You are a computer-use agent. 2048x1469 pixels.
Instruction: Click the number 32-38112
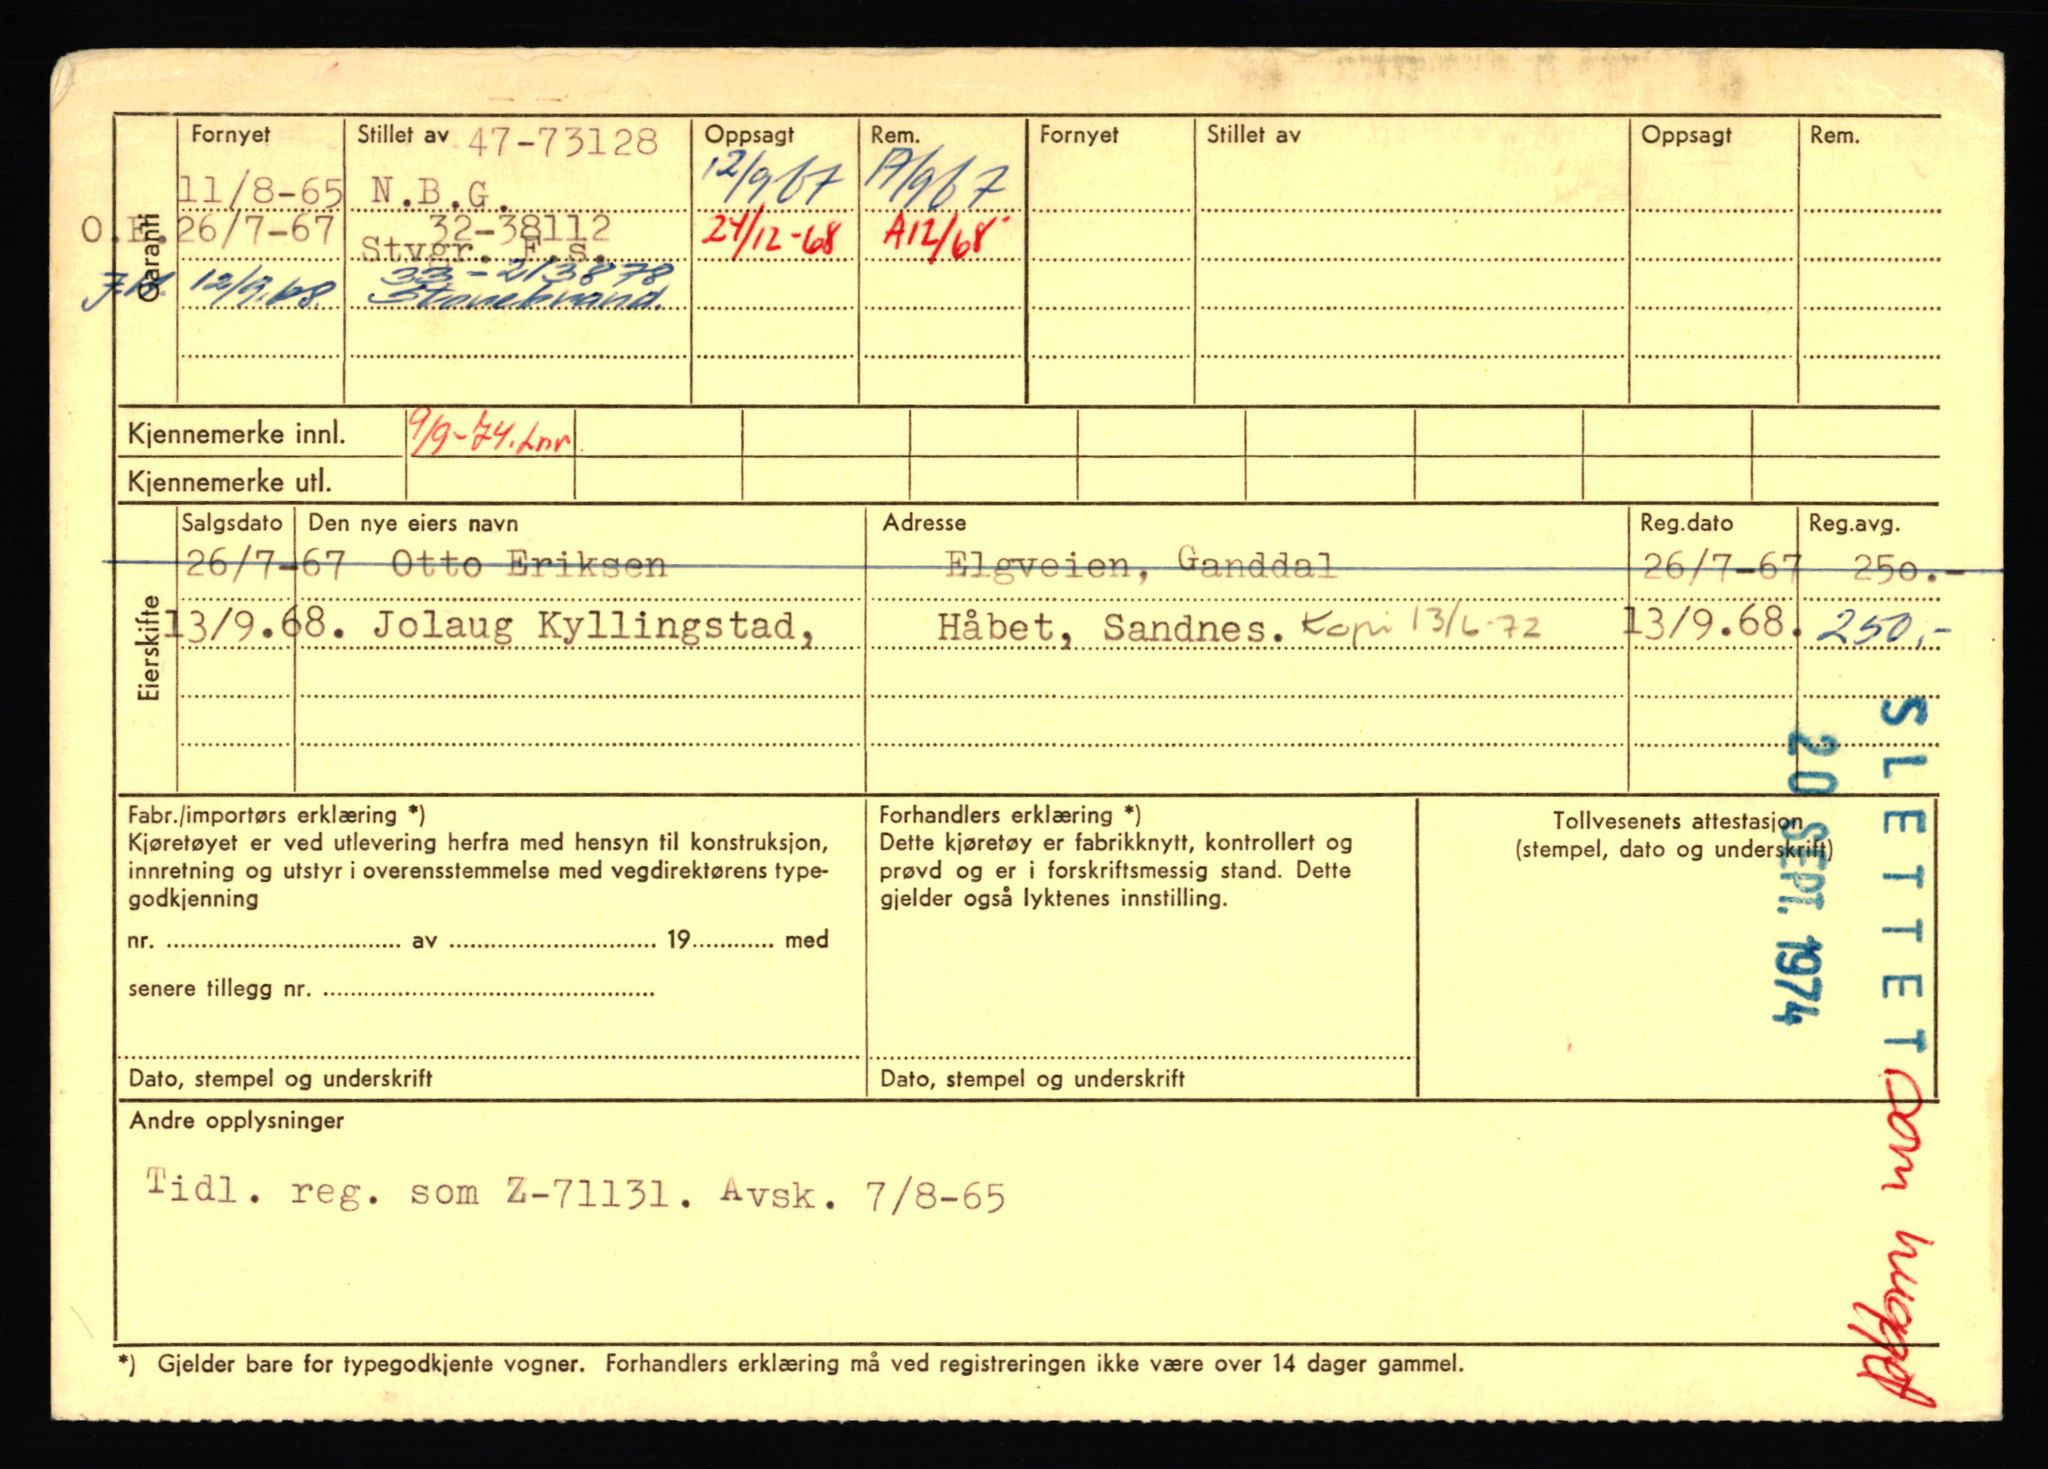521,229
